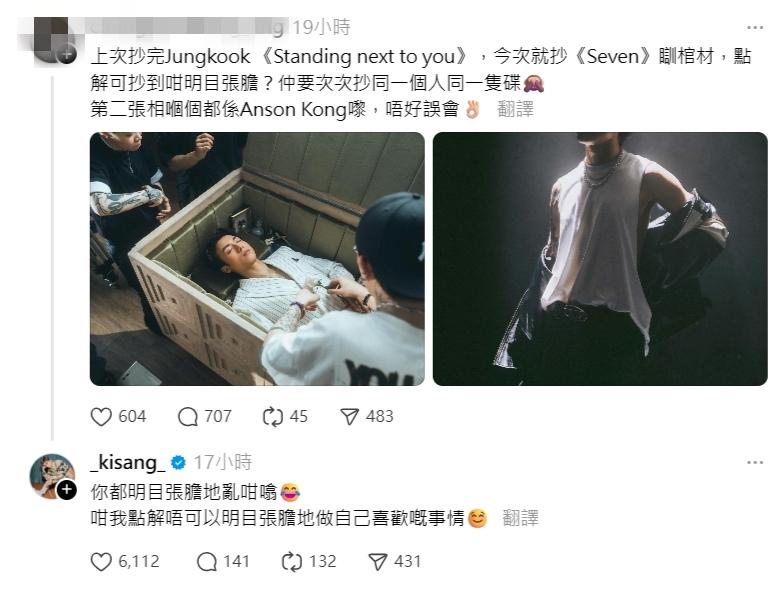Share the _kisang_ reply showing 431 shares
Viewport: 784px width, 589px height.
378,562
